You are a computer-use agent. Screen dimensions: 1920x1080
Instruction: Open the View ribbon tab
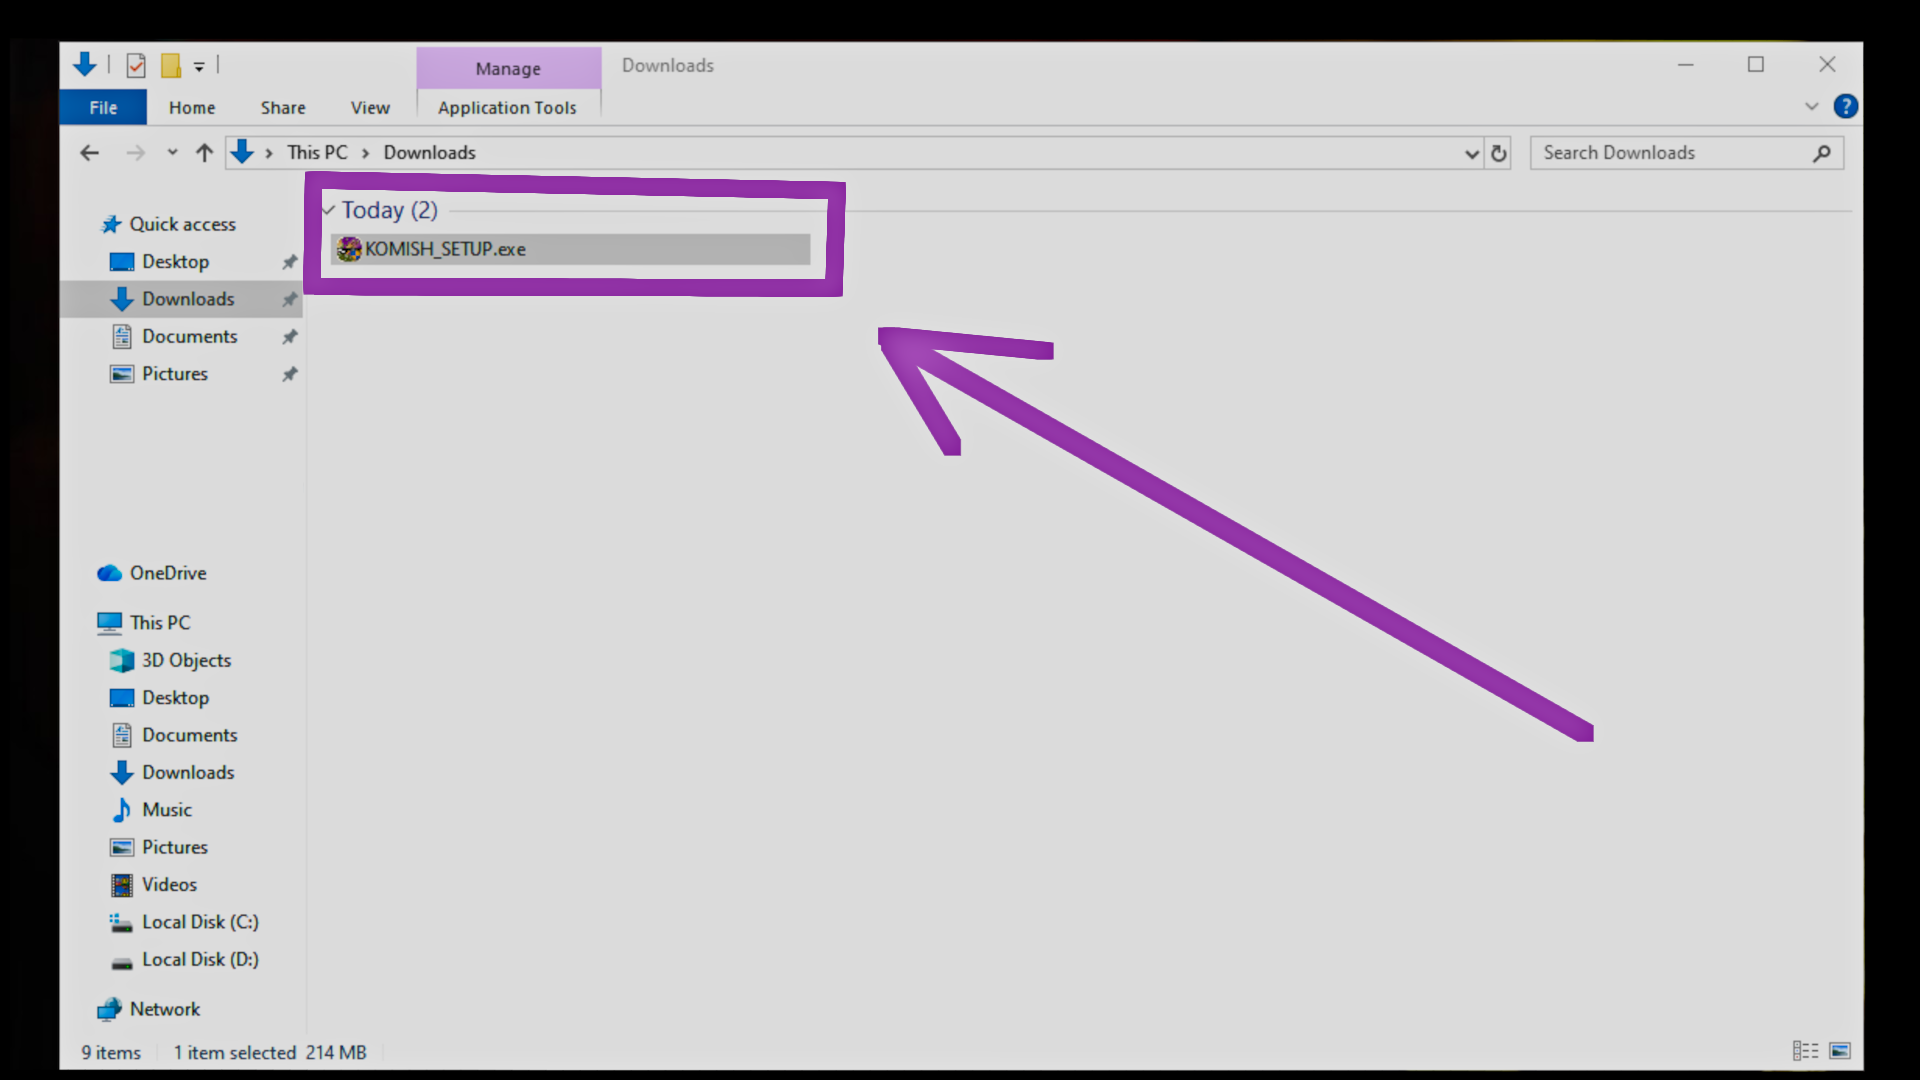[x=370, y=107]
